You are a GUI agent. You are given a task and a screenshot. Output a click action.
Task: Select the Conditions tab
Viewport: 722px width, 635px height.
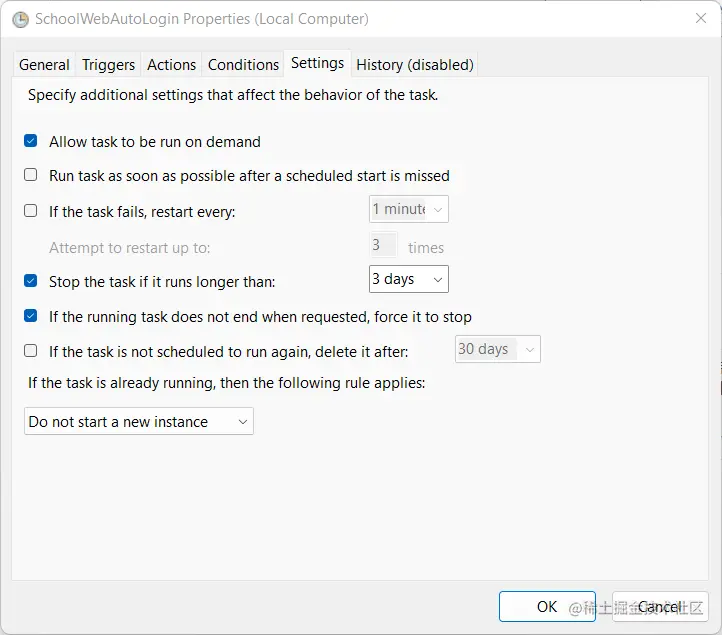tap(243, 64)
